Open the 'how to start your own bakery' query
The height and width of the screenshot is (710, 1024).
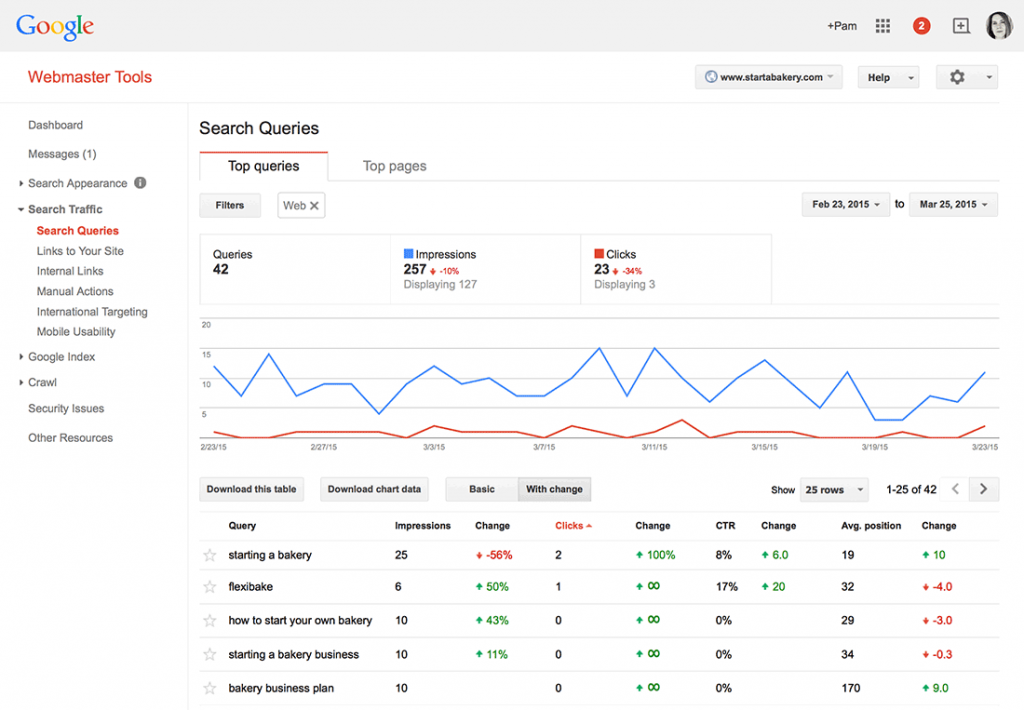click(x=300, y=621)
